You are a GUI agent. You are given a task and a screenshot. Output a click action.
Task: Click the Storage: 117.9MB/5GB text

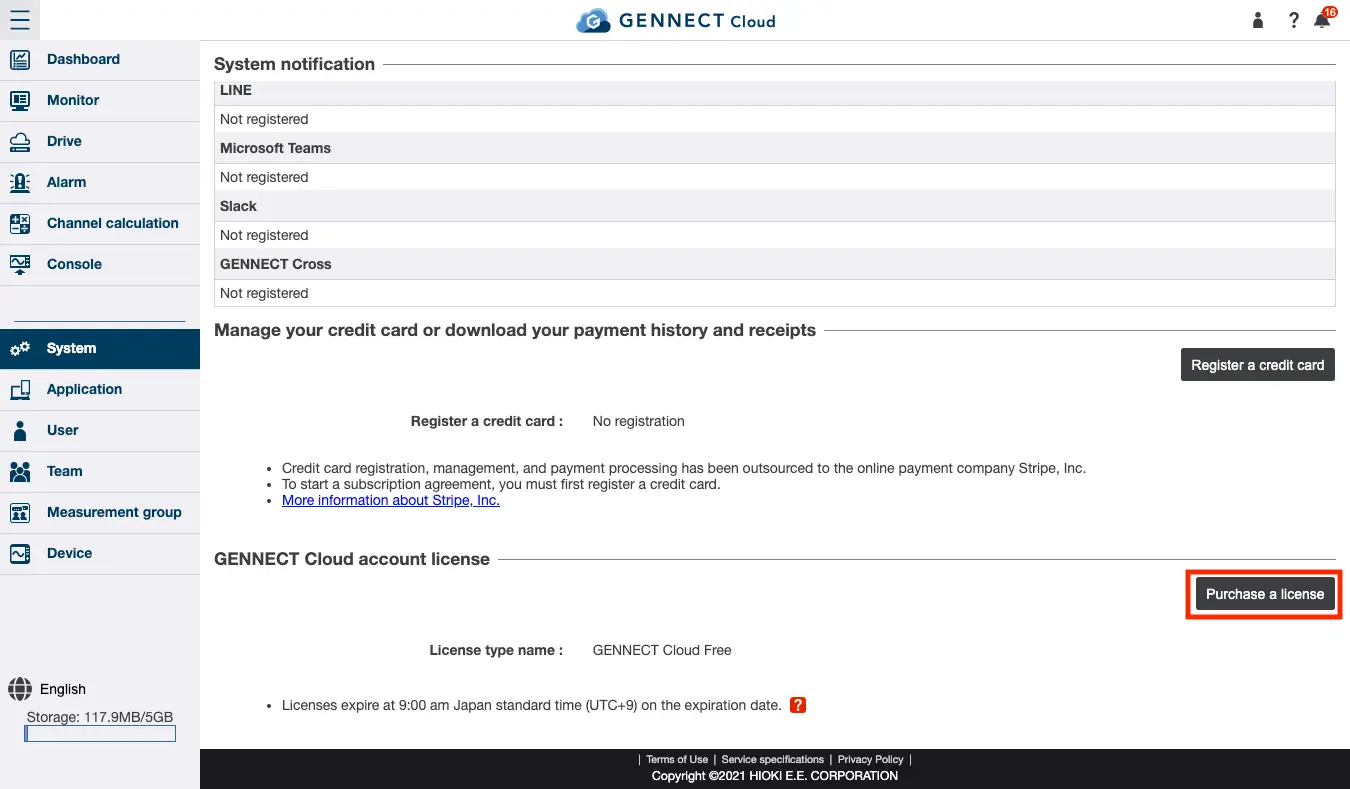click(x=100, y=717)
